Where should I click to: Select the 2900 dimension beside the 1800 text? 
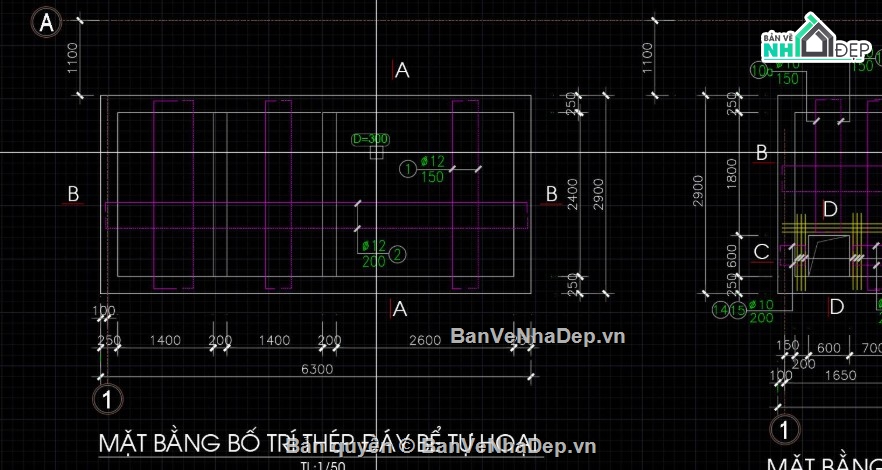[x=698, y=191]
